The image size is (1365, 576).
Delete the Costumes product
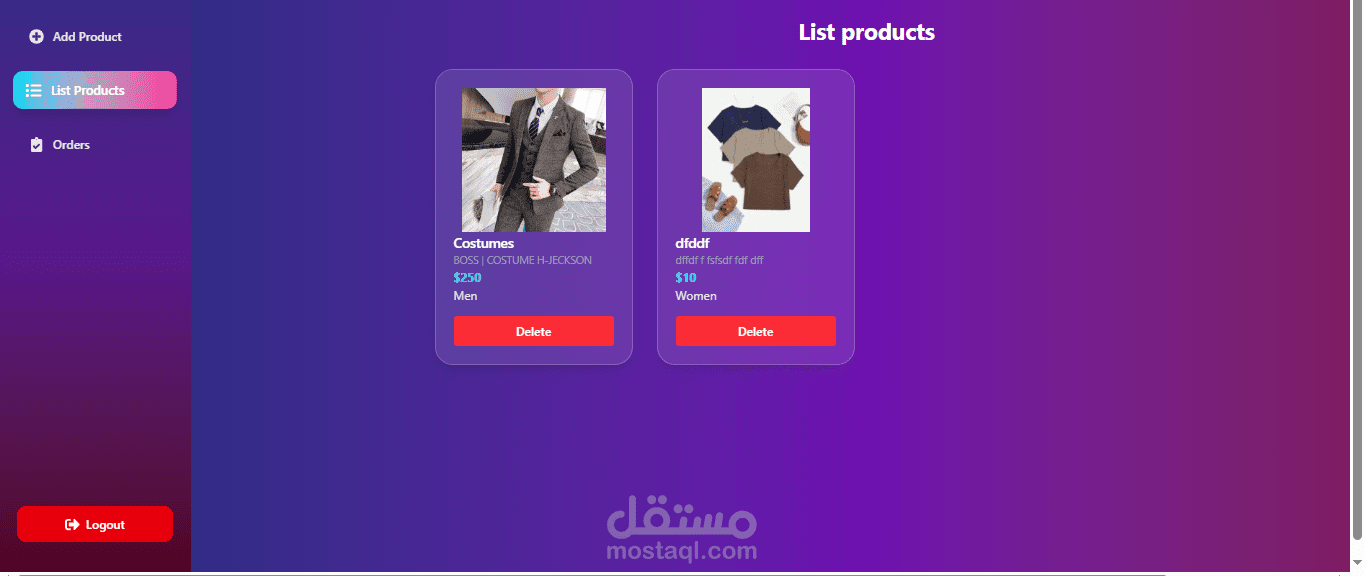(x=534, y=331)
